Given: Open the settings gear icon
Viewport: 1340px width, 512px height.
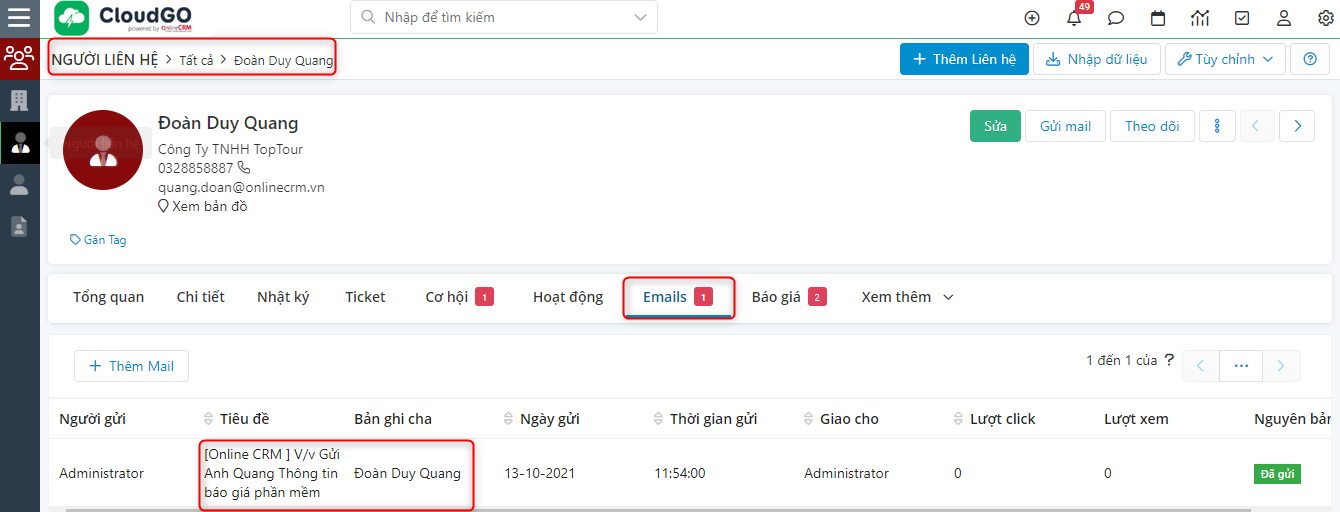Looking at the screenshot, I should 1325,18.
